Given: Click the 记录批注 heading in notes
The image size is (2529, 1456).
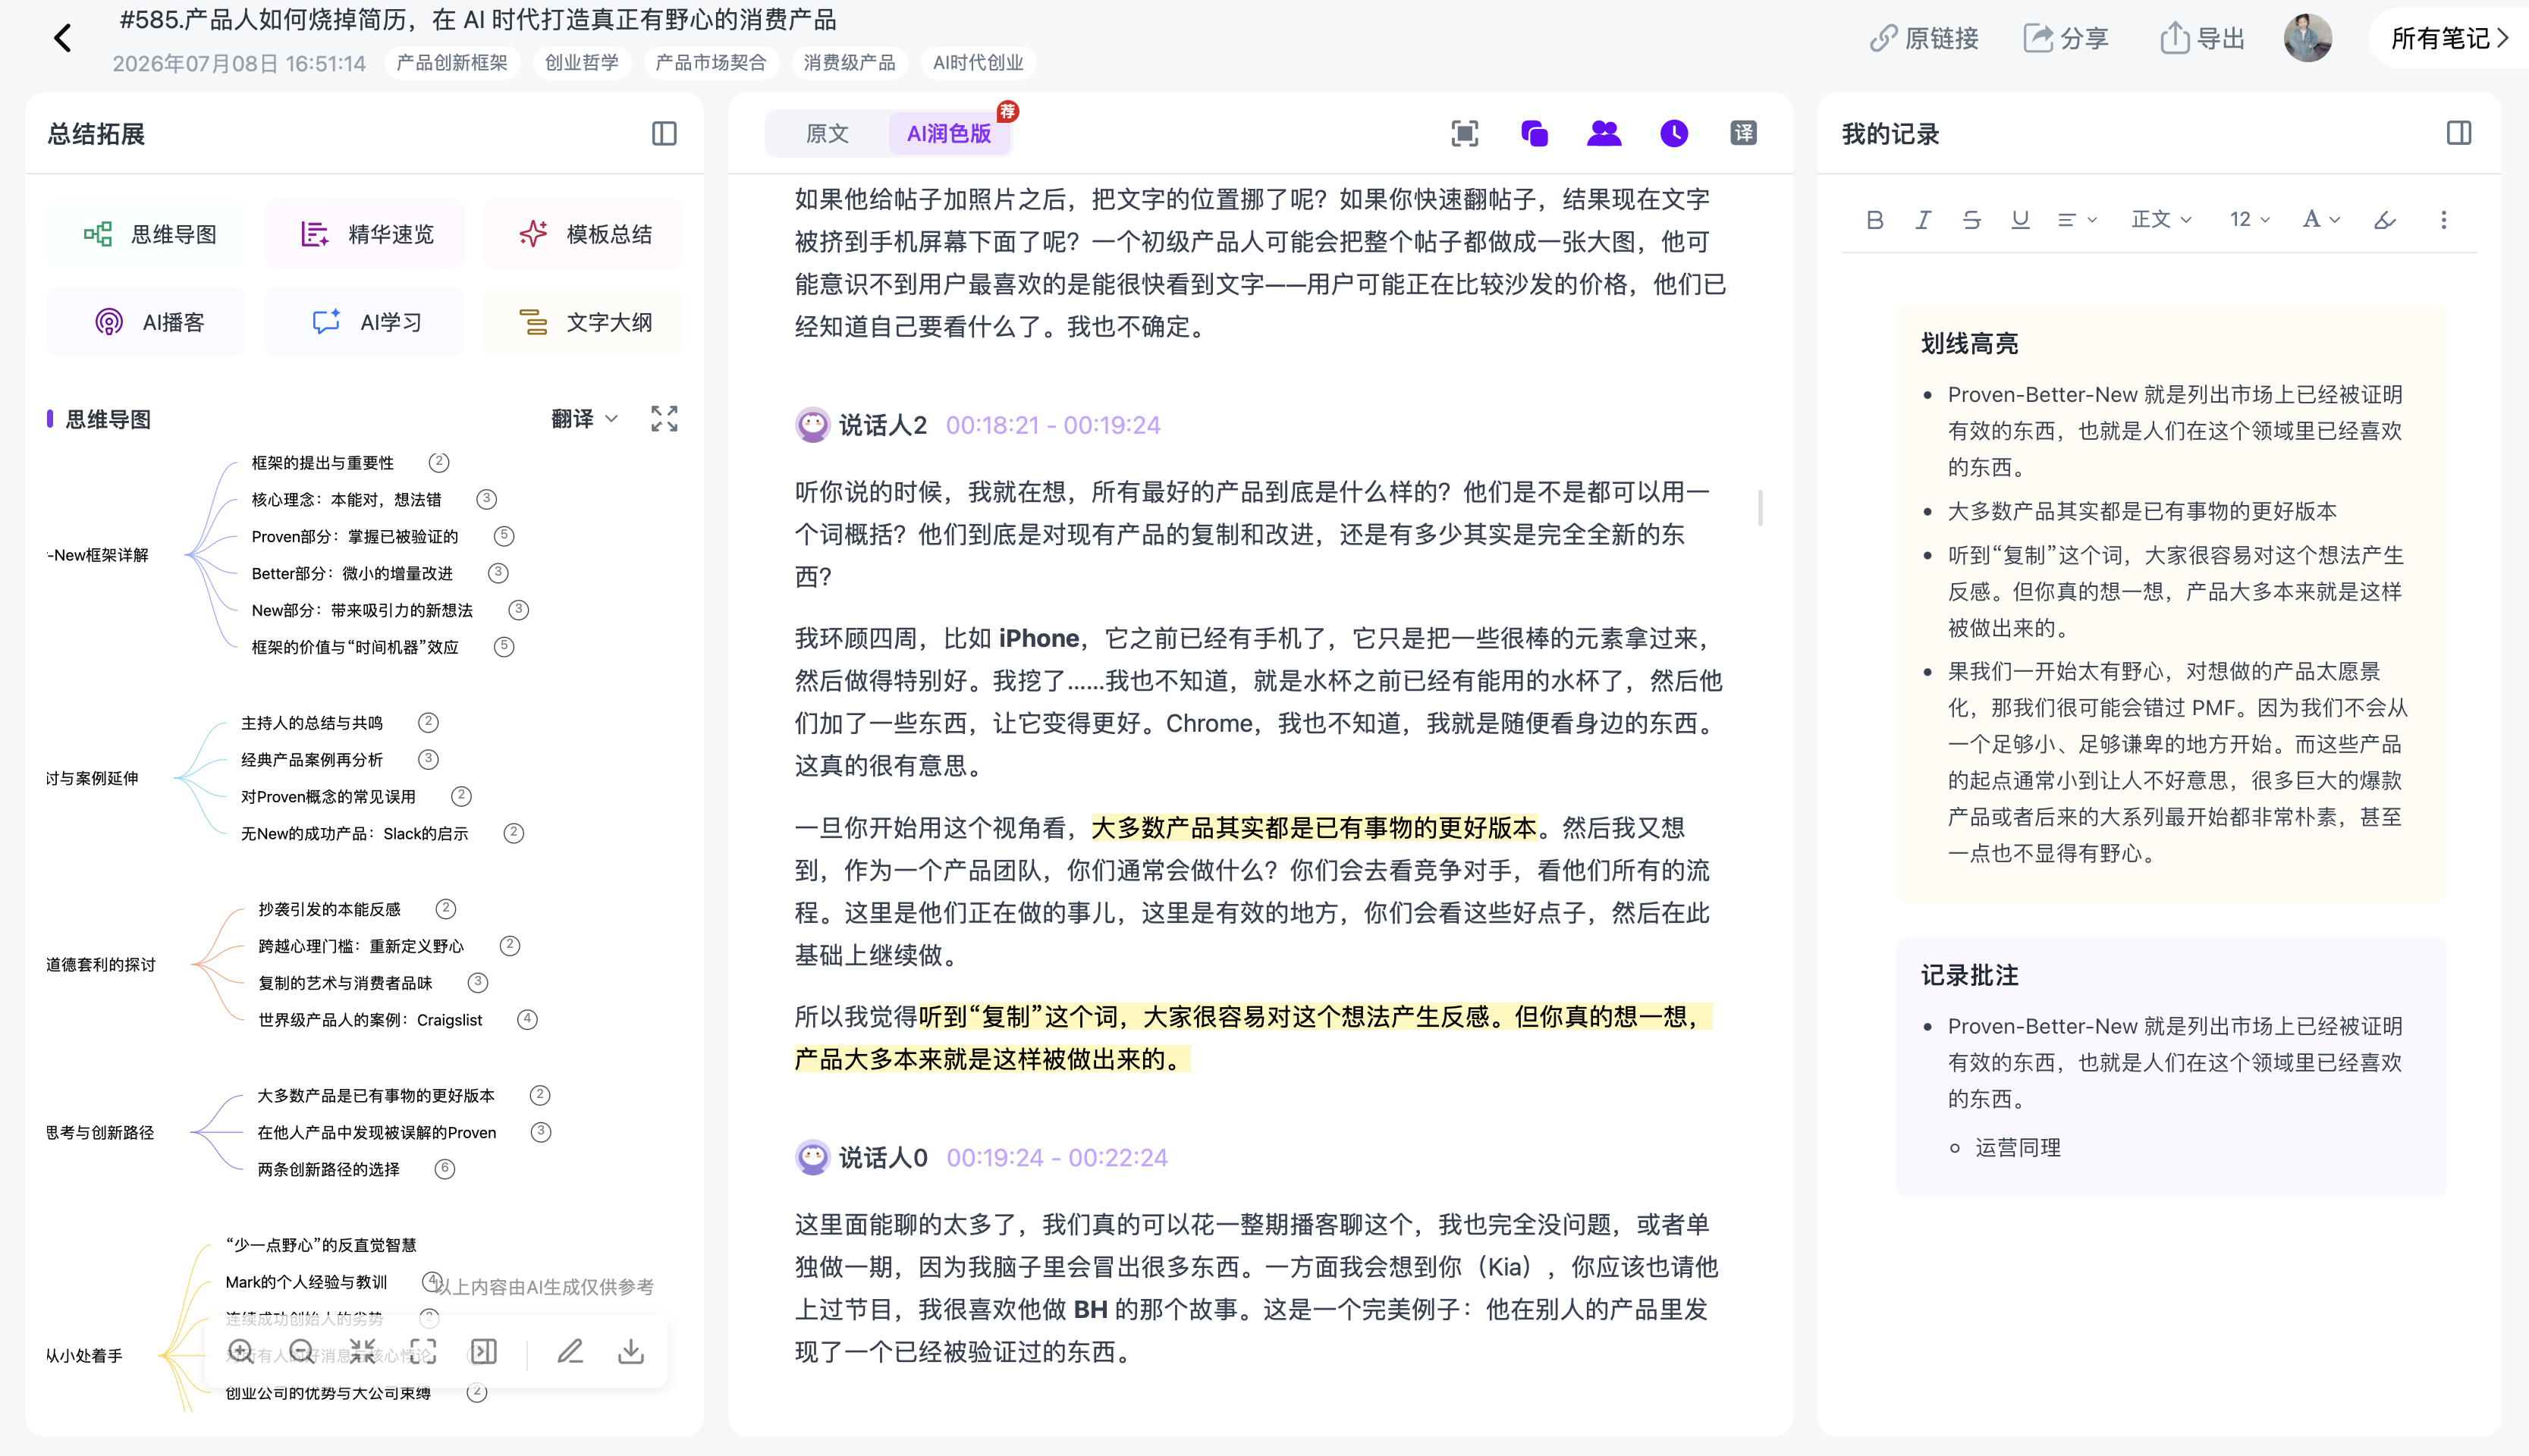Looking at the screenshot, I should pos(1969,976).
